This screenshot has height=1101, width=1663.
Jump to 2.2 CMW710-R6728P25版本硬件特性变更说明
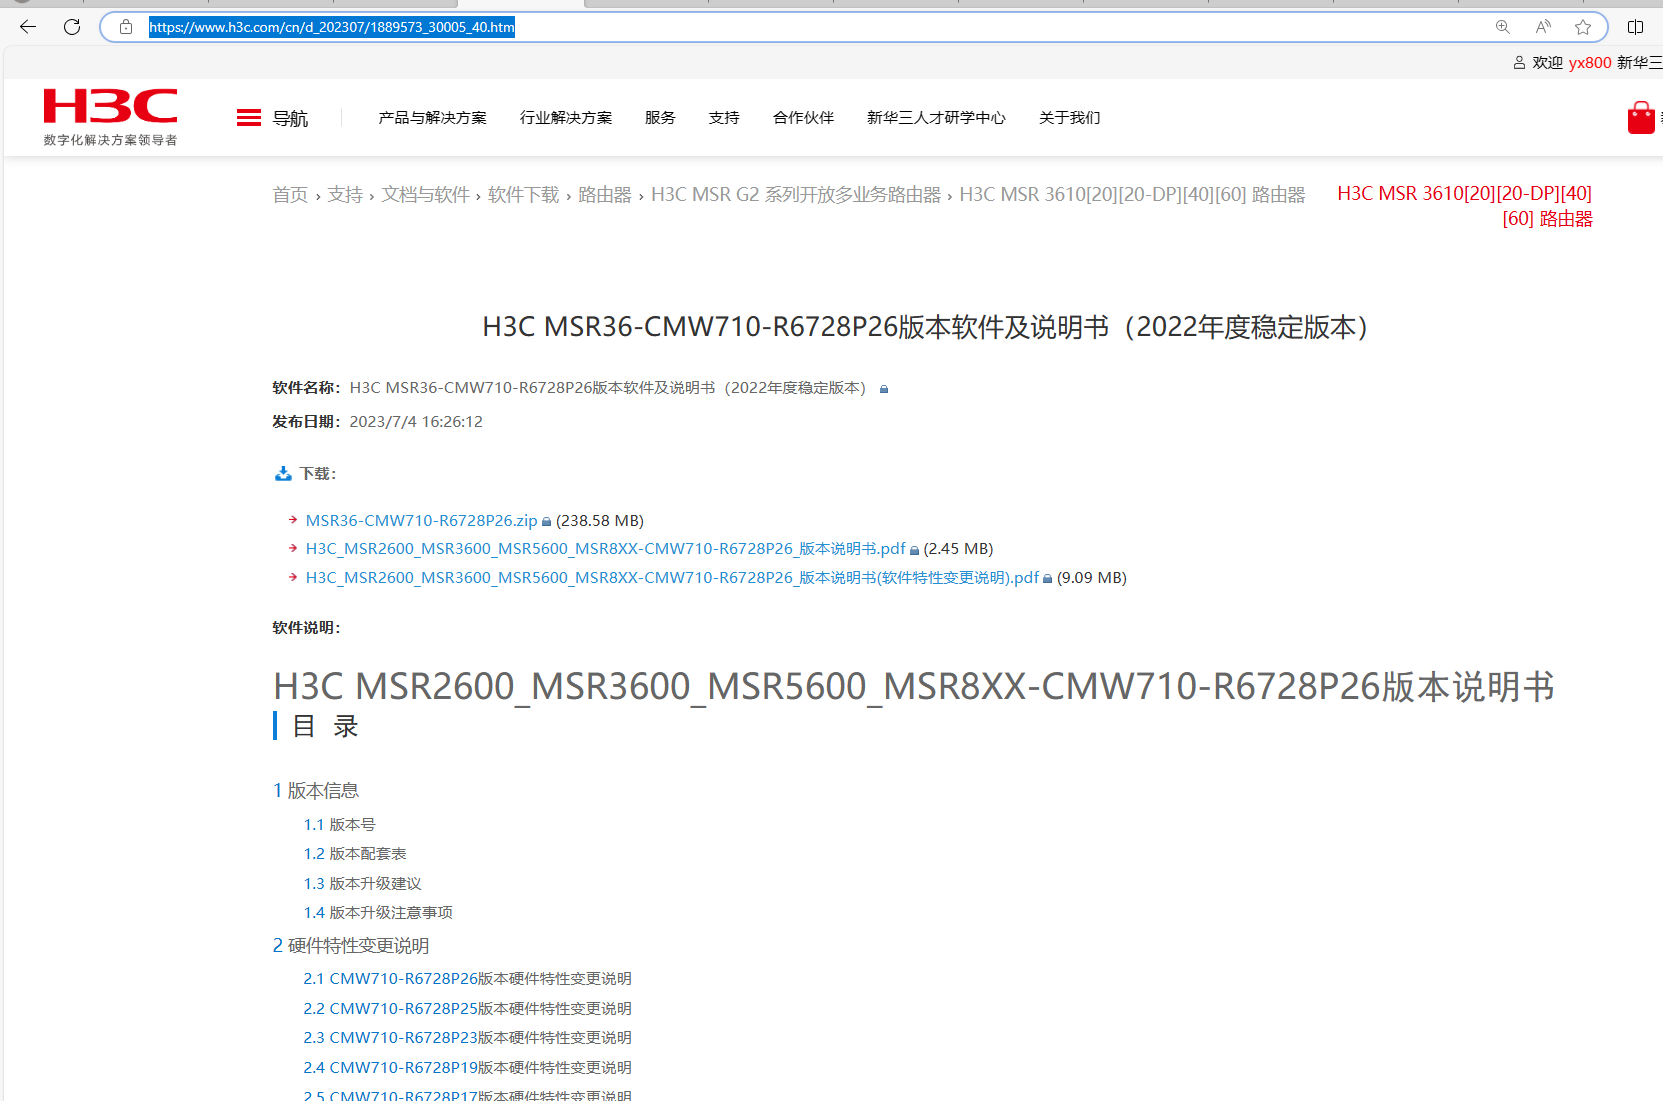(x=468, y=1009)
